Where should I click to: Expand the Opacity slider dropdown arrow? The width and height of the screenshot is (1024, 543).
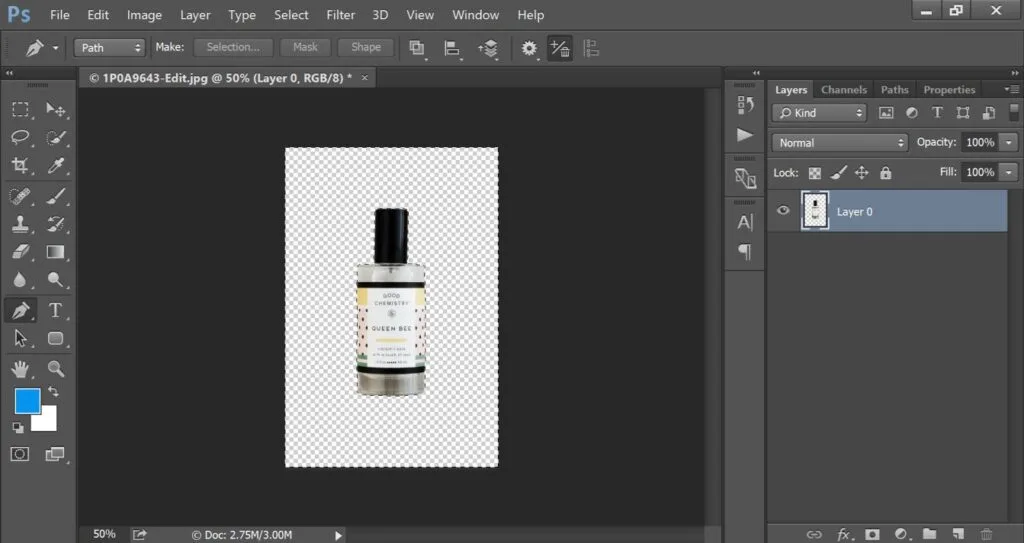point(1008,143)
